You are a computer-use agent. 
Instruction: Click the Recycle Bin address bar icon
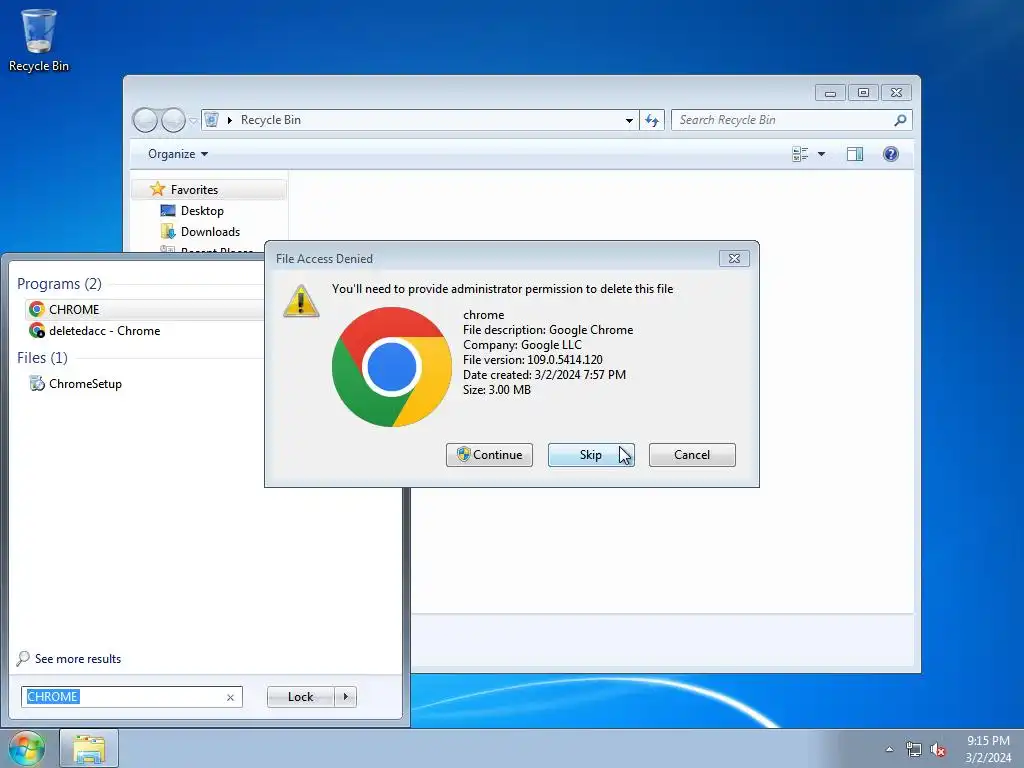coord(212,120)
